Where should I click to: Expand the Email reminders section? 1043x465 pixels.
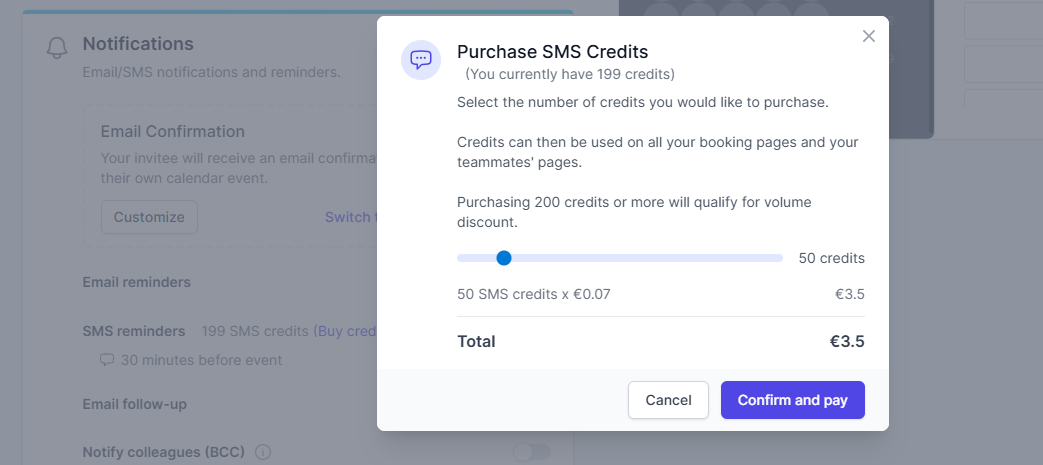click(136, 282)
